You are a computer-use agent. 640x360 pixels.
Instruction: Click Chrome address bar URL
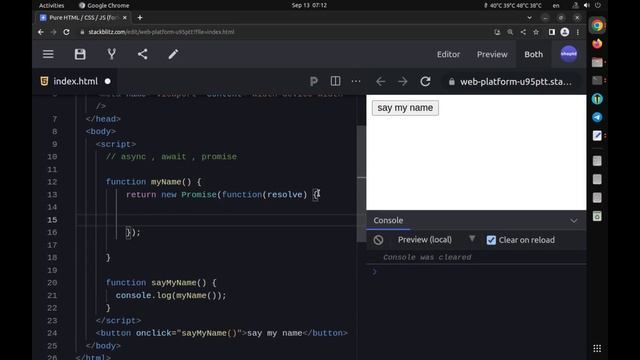161,32
